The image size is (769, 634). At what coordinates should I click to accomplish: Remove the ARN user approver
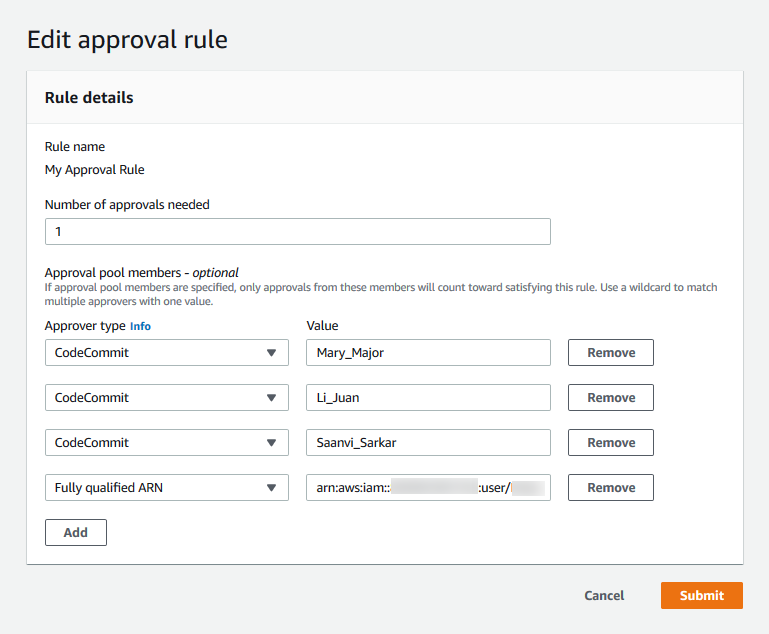[610, 488]
